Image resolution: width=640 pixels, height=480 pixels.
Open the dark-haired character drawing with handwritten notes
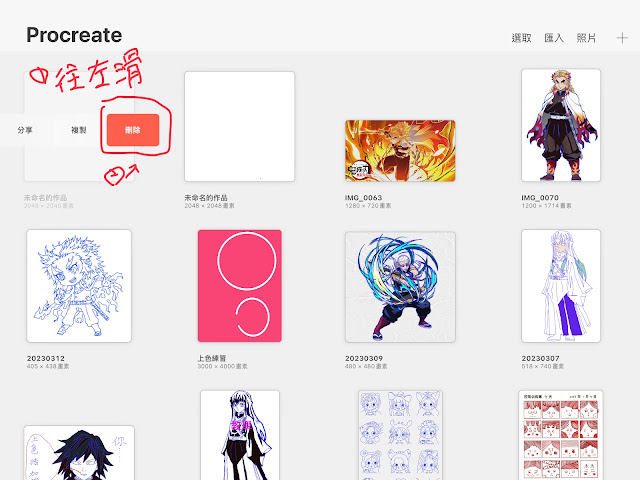point(79,453)
